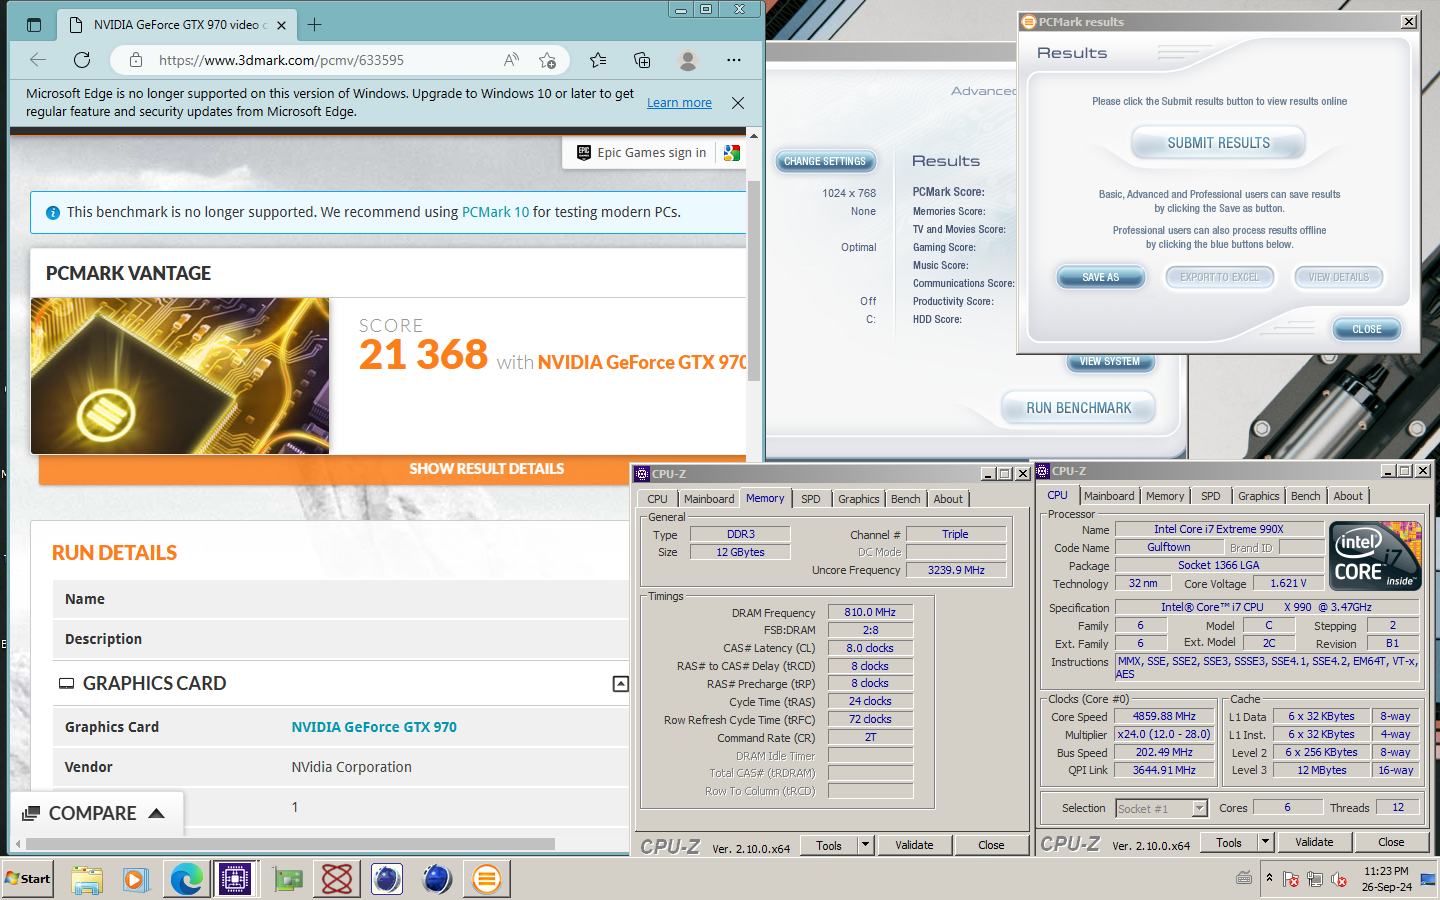Click the score value 21 368
The height and width of the screenshot is (900, 1440).
[424, 355]
